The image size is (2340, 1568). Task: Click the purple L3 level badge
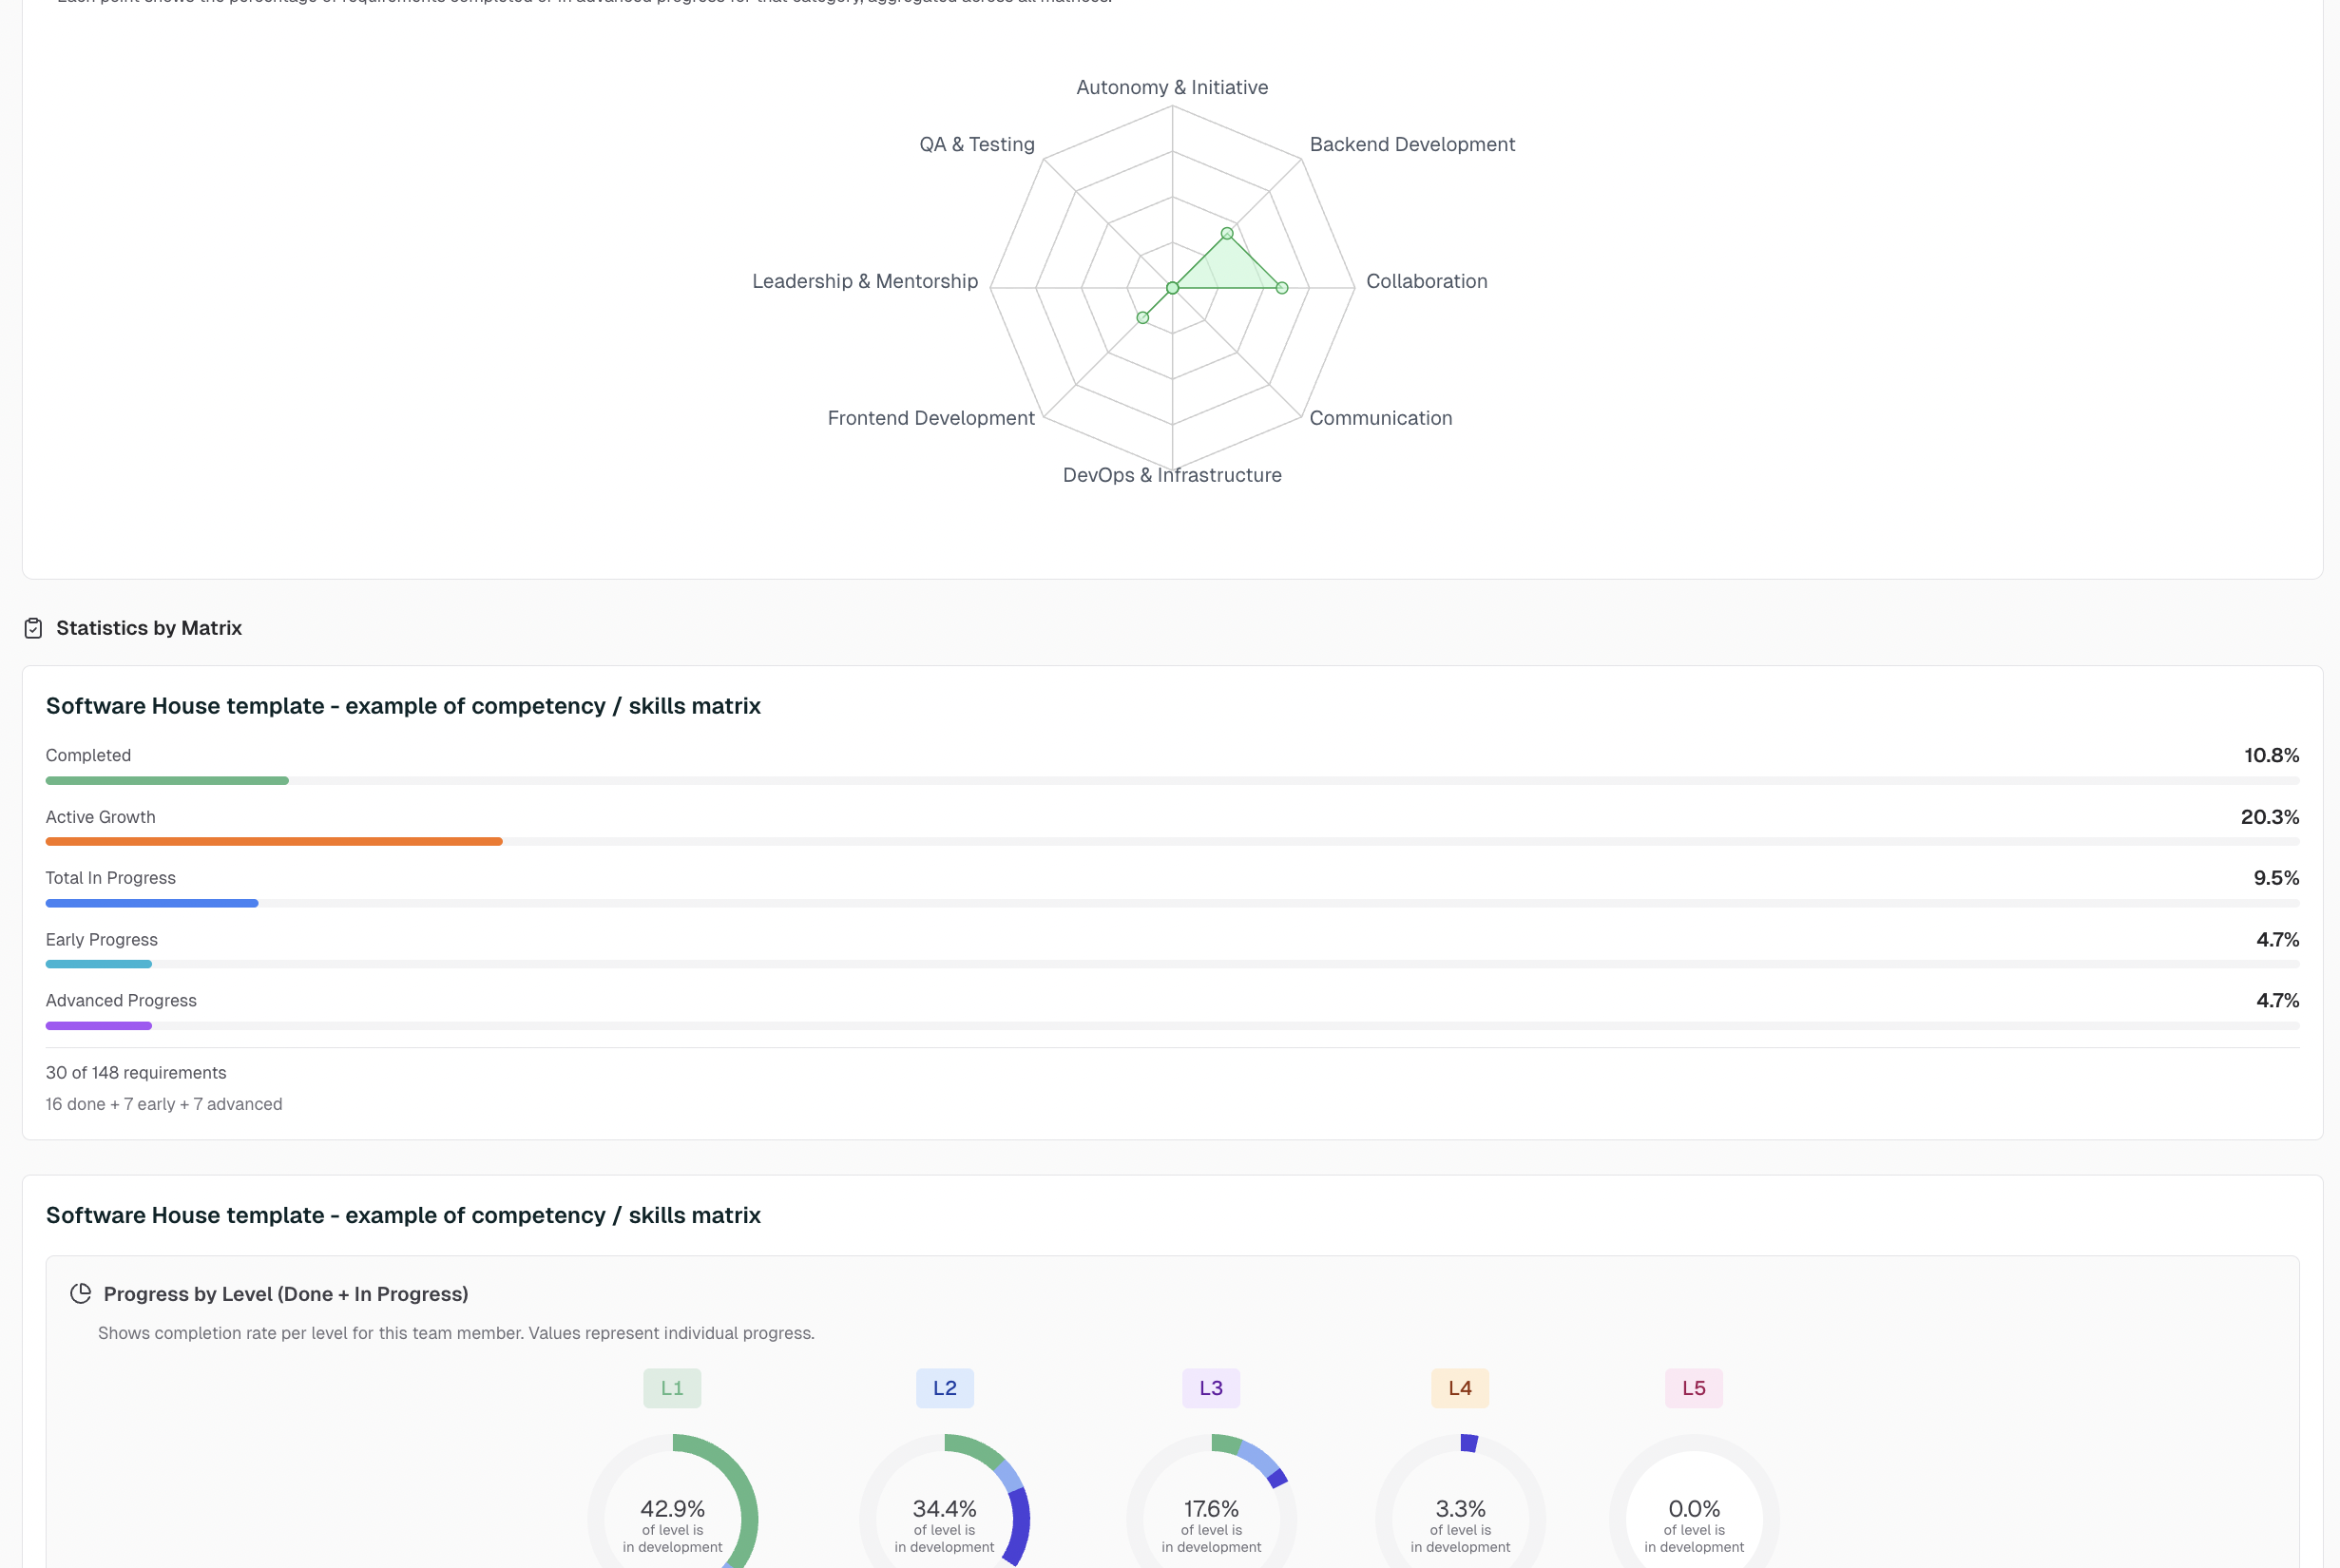click(x=1211, y=1389)
